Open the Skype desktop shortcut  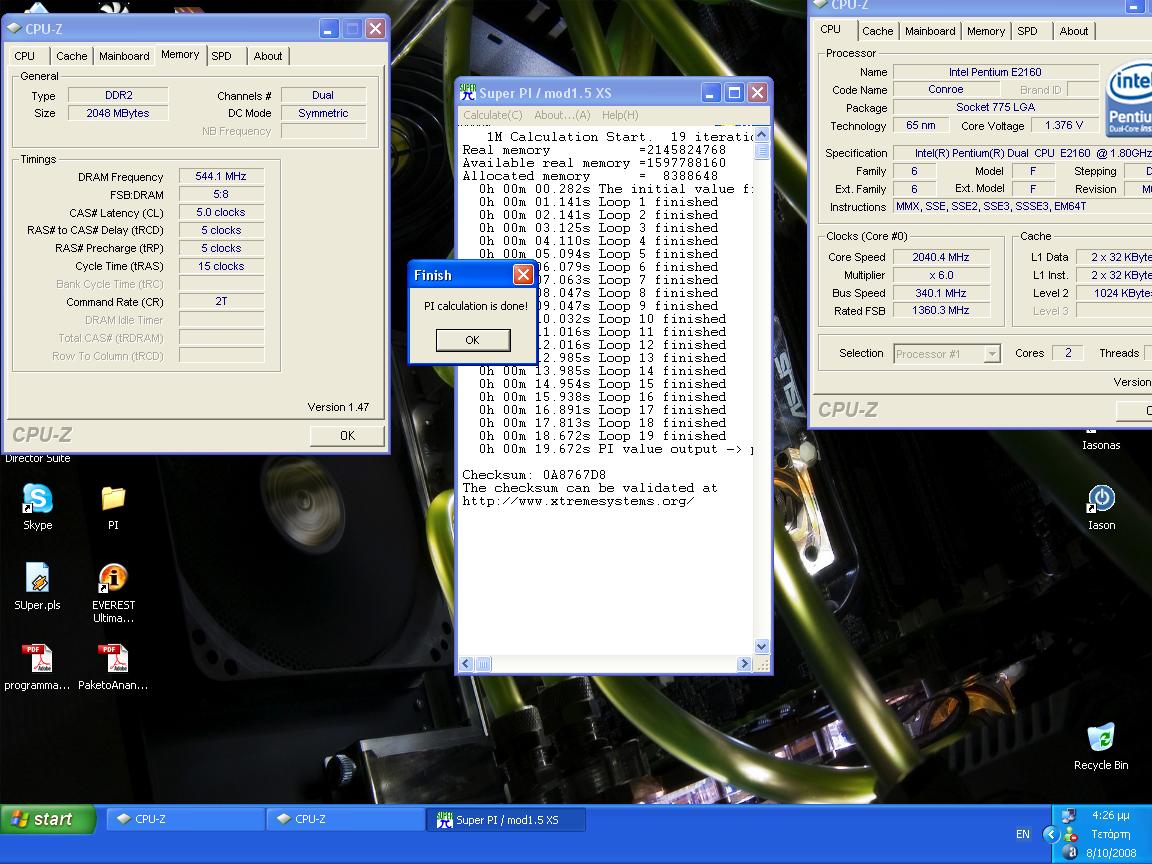(x=37, y=499)
